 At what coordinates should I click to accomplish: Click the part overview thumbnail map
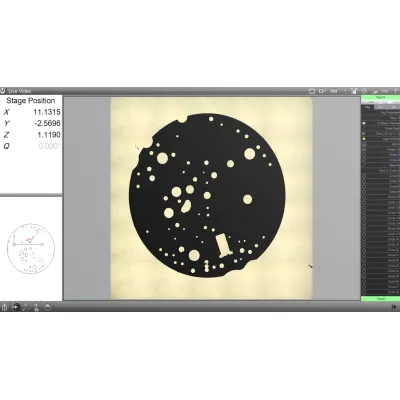(x=31, y=248)
